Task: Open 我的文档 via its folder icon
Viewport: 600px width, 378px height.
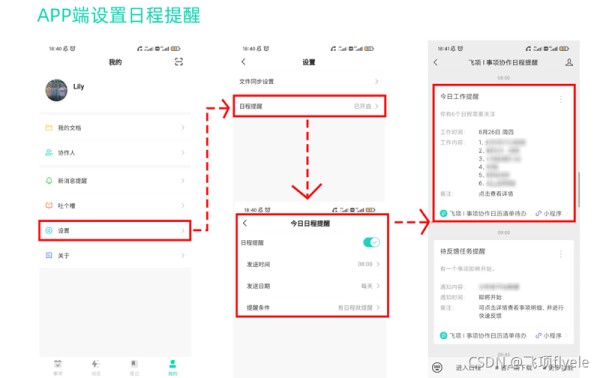Action: point(49,127)
